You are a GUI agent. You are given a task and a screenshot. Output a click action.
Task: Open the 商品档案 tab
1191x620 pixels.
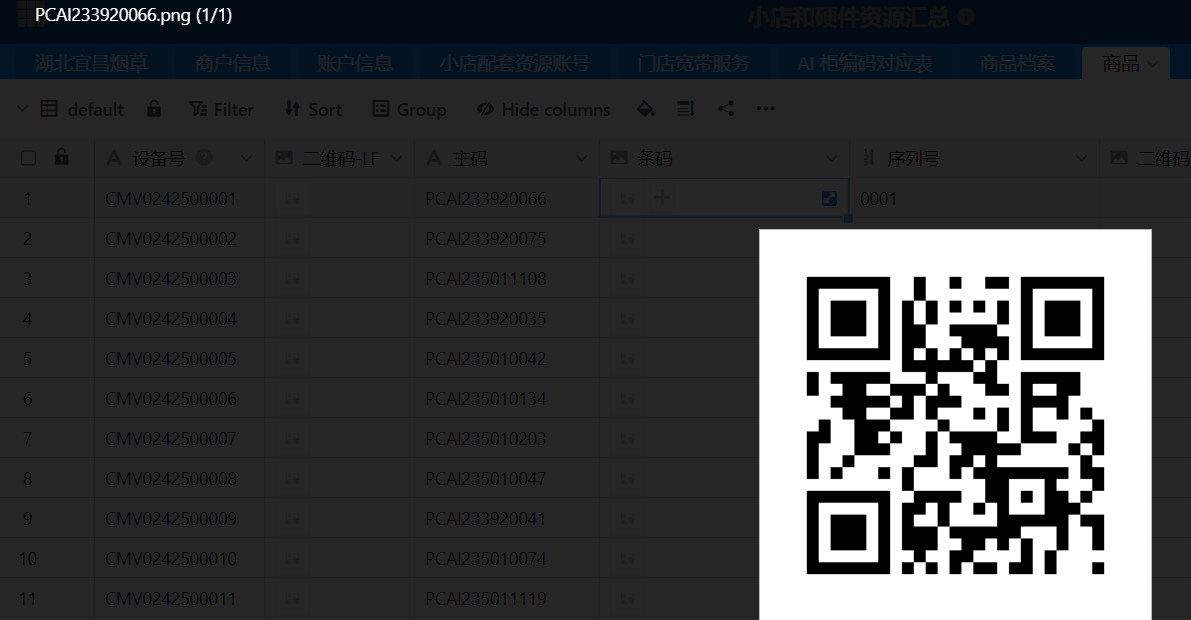pos(1017,64)
